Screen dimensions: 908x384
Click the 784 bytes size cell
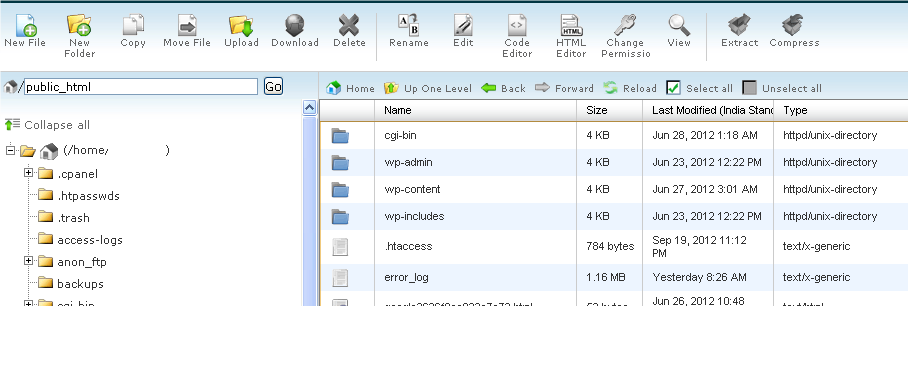coord(610,246)
